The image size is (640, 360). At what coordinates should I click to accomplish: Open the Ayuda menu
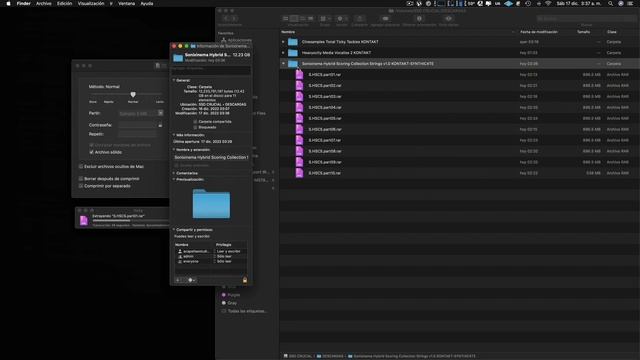pyautogui.click(x=147, y=4)
